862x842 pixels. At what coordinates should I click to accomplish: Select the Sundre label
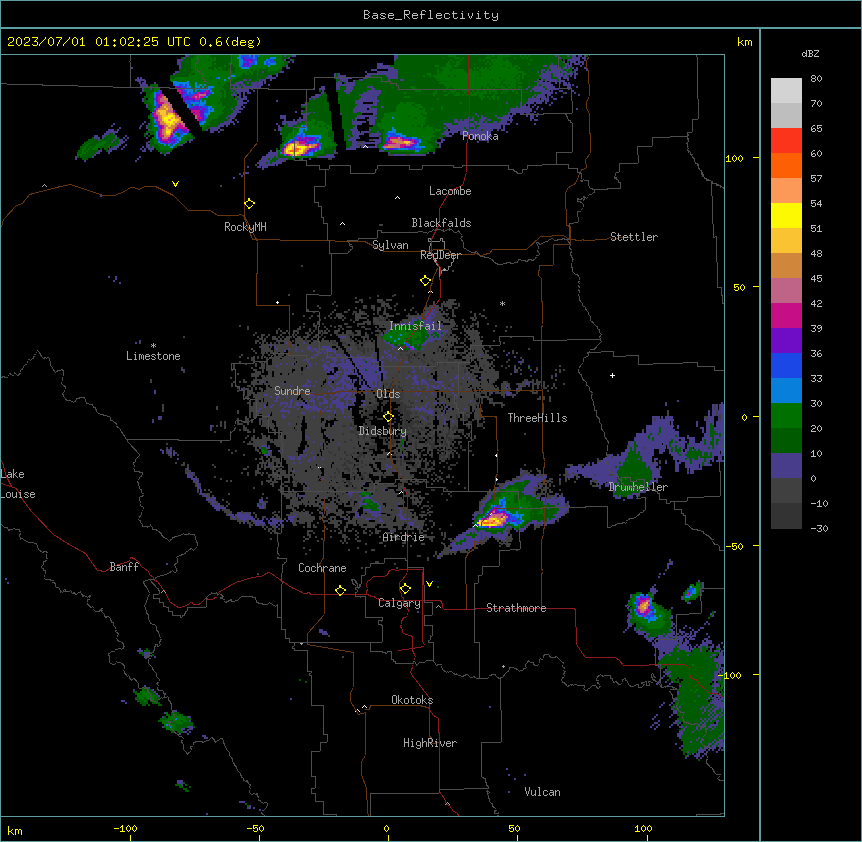click(x=292, y=391)
